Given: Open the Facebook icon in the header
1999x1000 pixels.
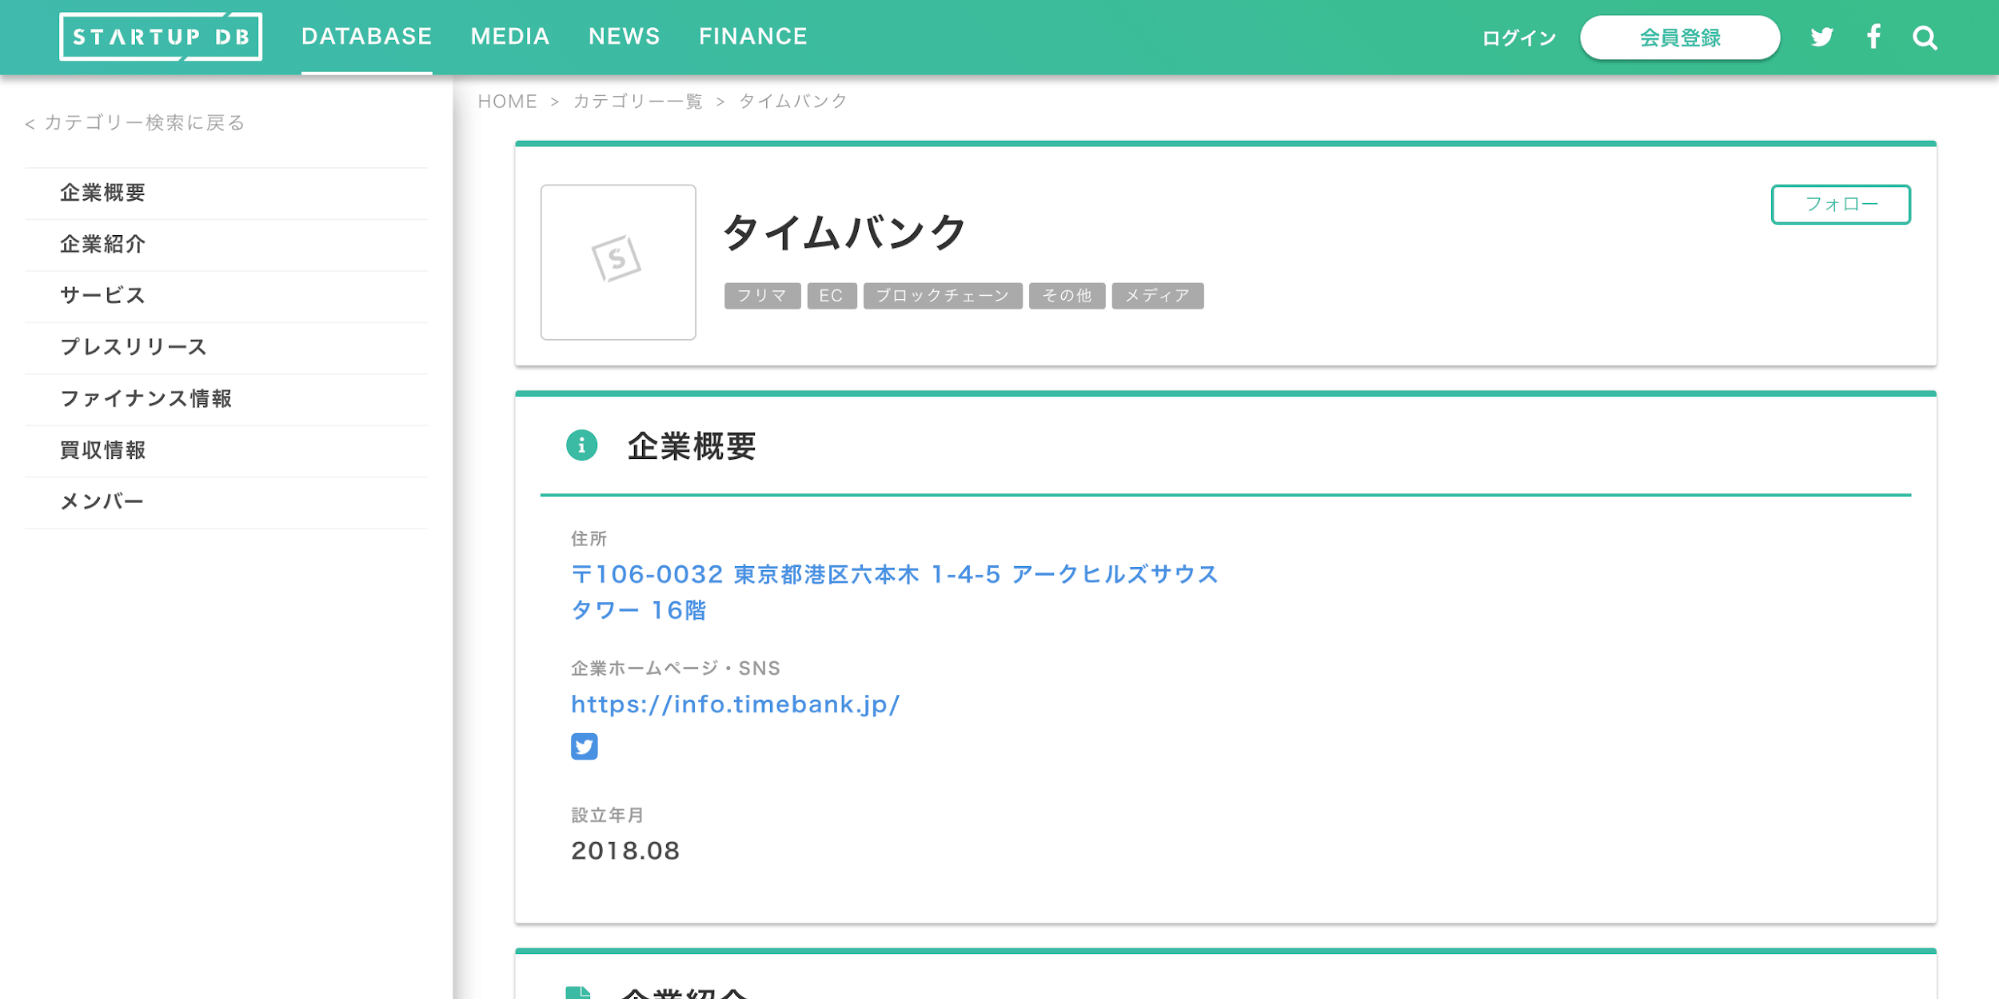Looking at the screenshot, I should pos(1874,37).
